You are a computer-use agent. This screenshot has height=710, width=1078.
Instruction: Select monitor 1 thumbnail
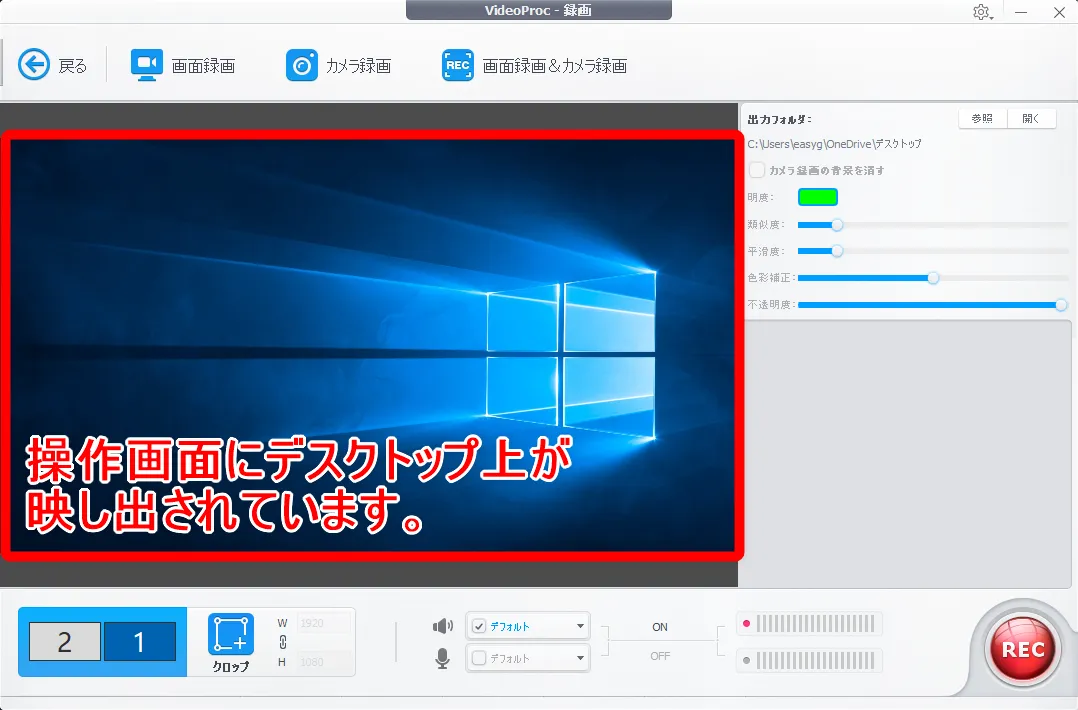[x=140, y=642]
